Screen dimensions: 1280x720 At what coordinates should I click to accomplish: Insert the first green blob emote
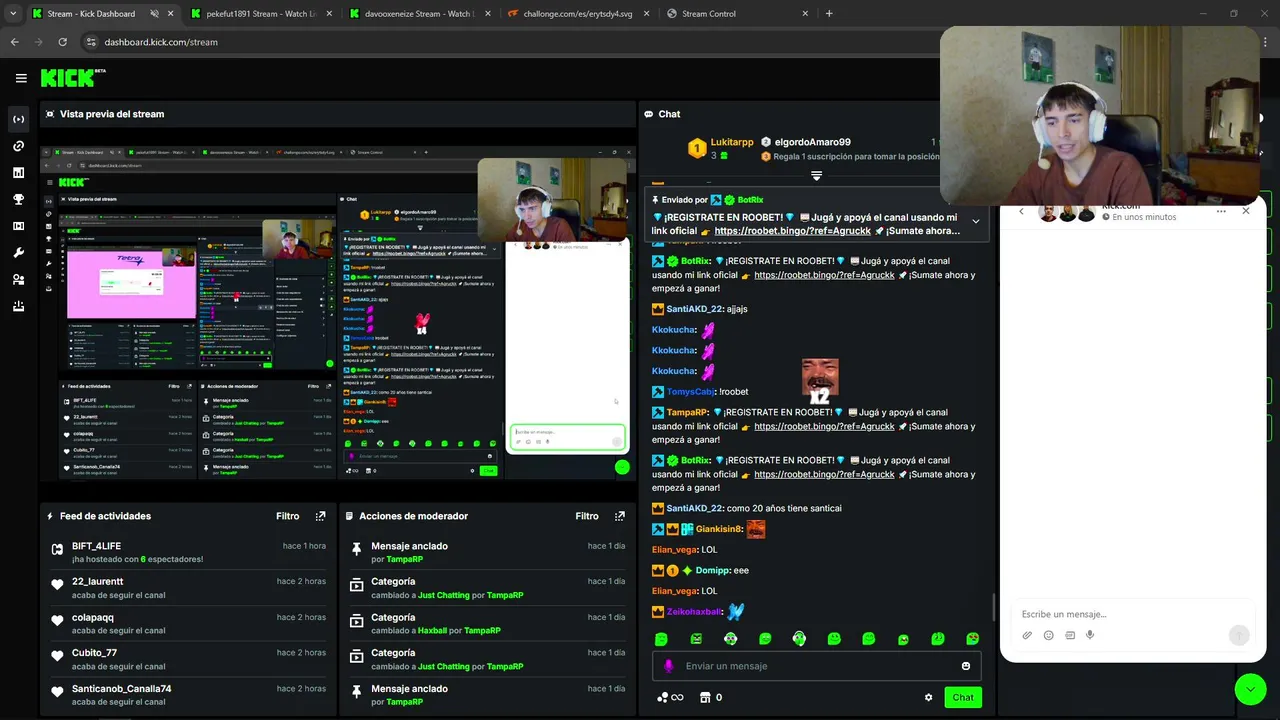[x=661, y=639]
